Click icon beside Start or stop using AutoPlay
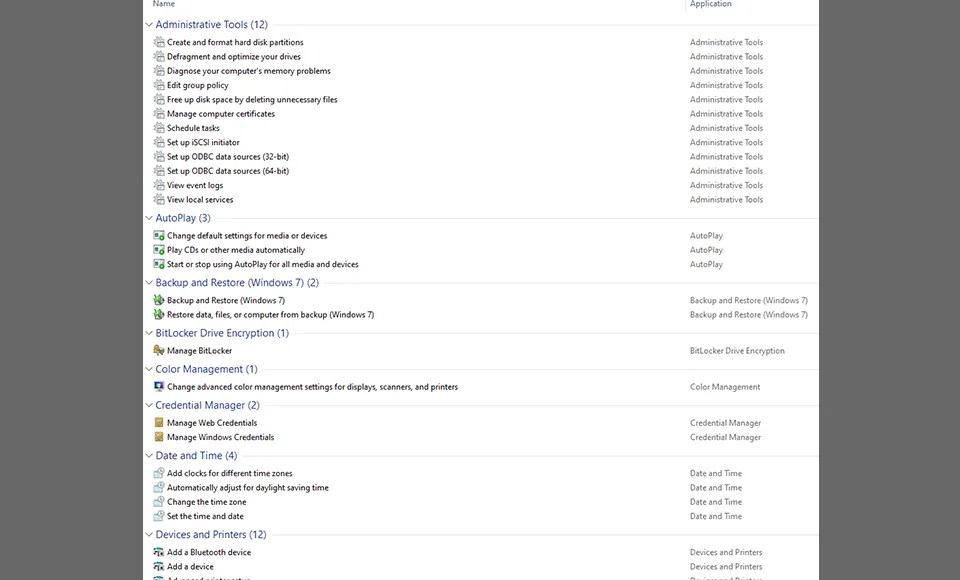The width and height of the screenshot is (960, 580). tap(159, 265)
